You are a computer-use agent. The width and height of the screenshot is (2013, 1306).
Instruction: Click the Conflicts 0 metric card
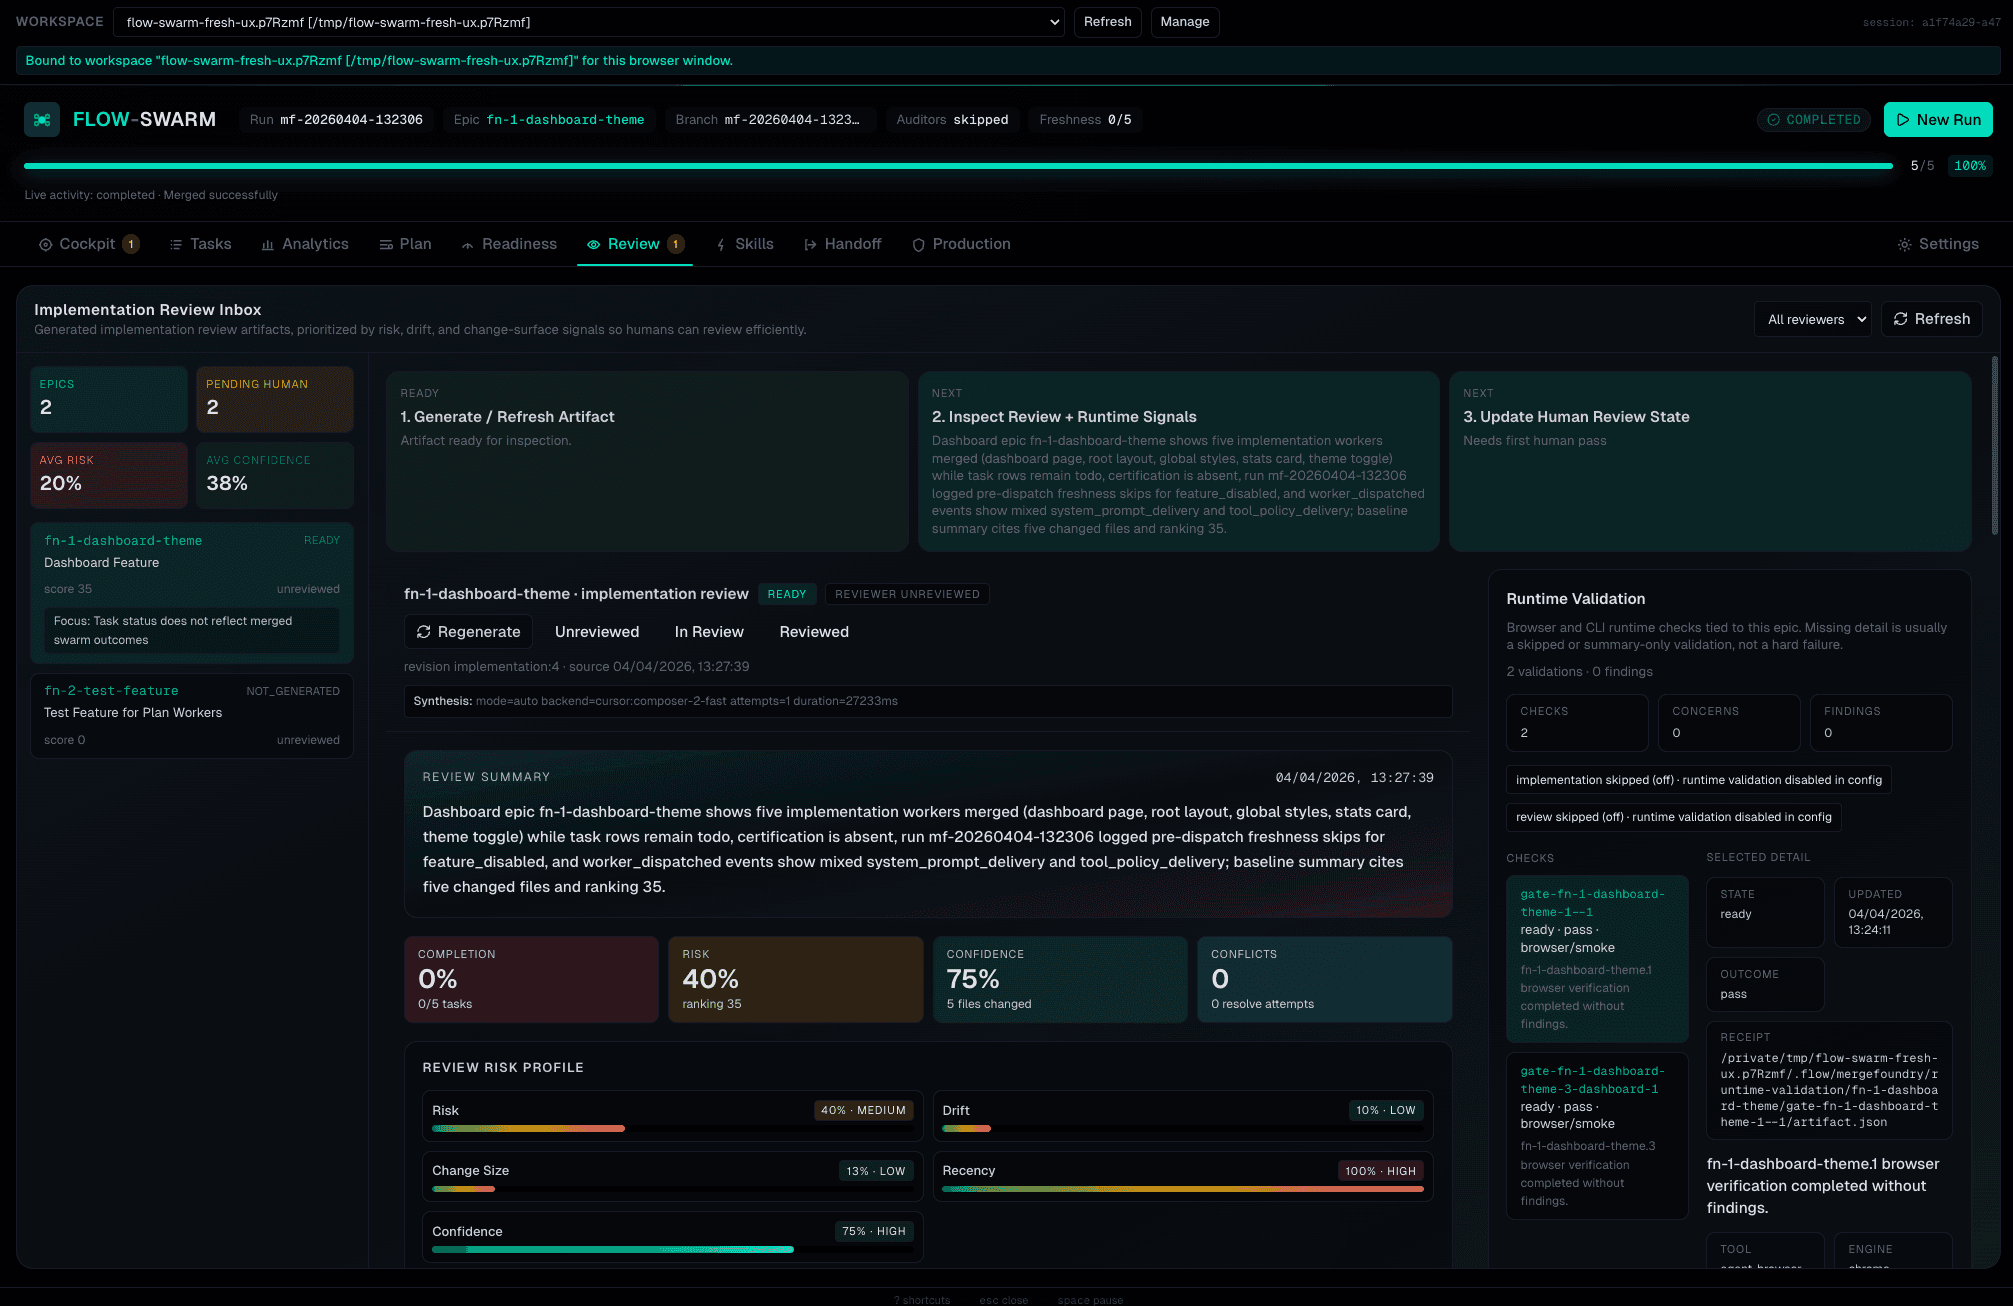[1324, 979]
